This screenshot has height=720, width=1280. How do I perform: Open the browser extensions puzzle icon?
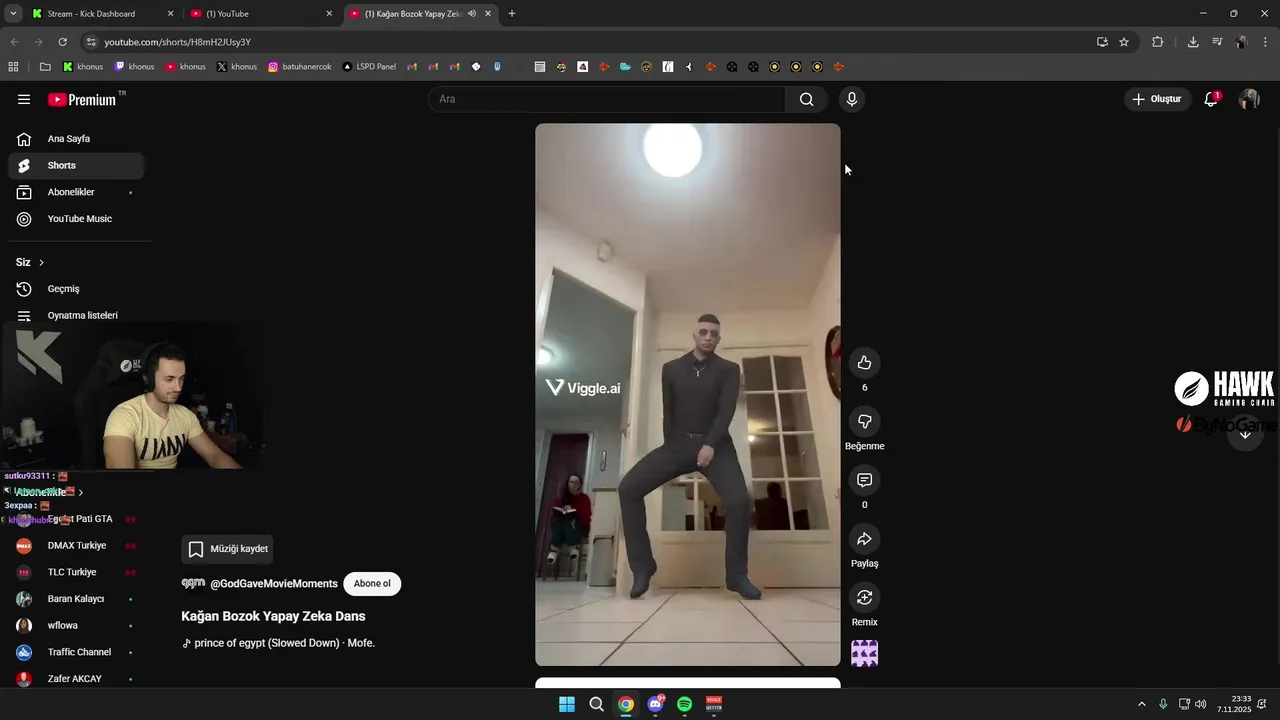click(x=1158, y=42)
